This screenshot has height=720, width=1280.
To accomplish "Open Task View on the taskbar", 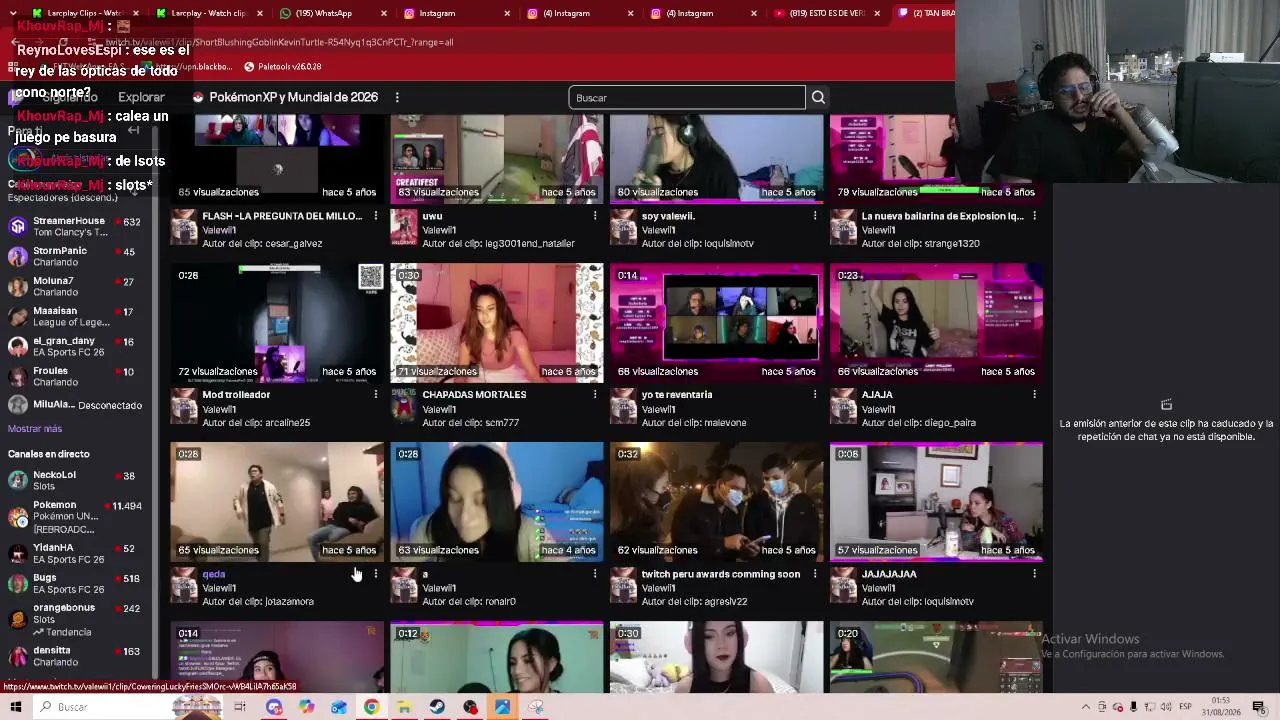I will coord(240,707).
